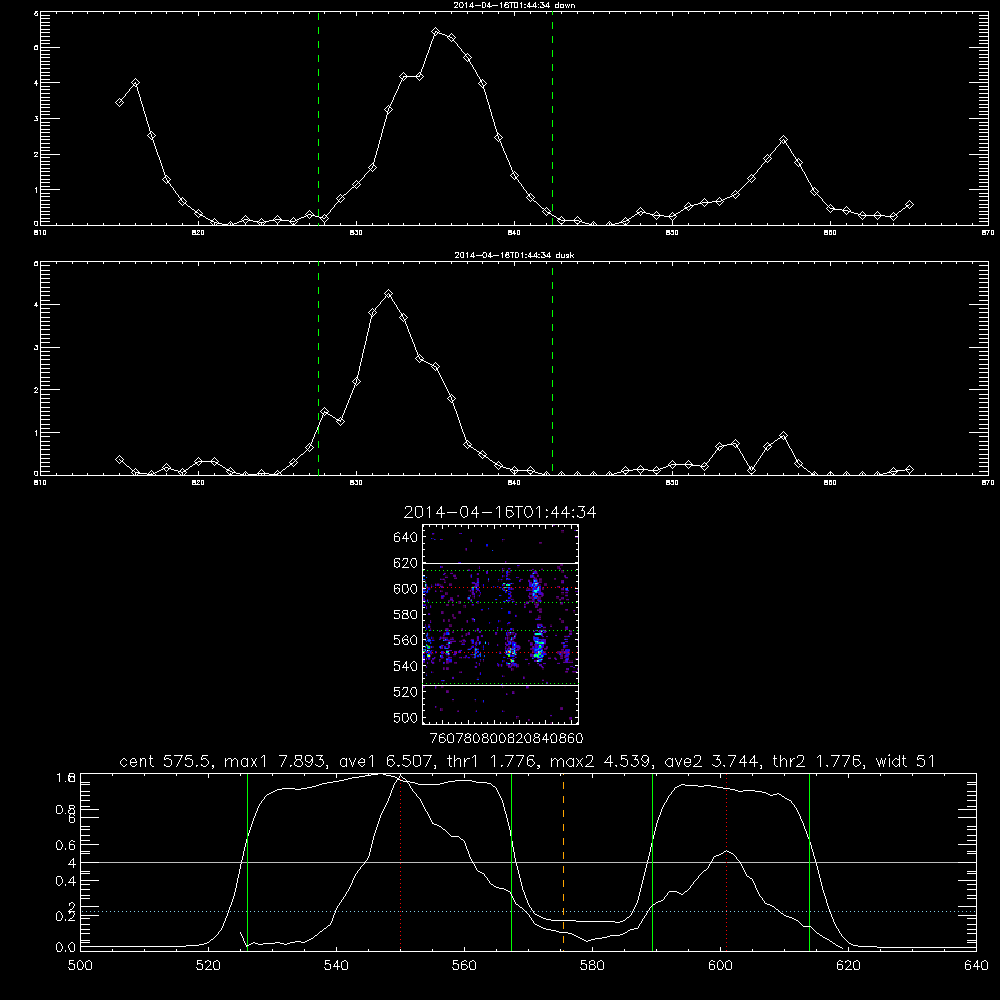Click the dawn plot title text
Image resolution: width=1000 pixels, height=1000 pixels.
515,5
